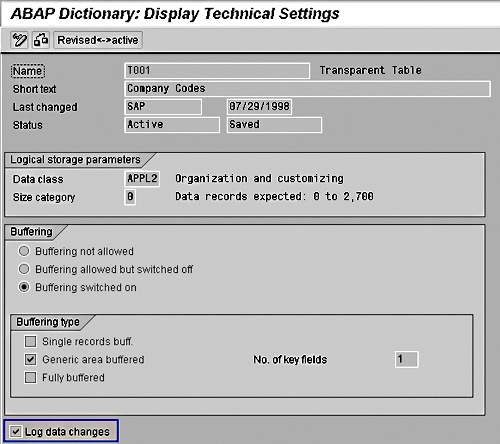Click the date field 07/29/1998
Viewport: 500px width, 444px height.
[259, 107]
